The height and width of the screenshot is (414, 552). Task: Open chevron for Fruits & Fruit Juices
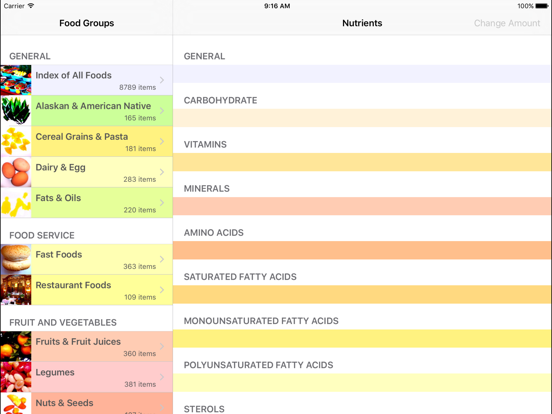(x=162, y=346)
